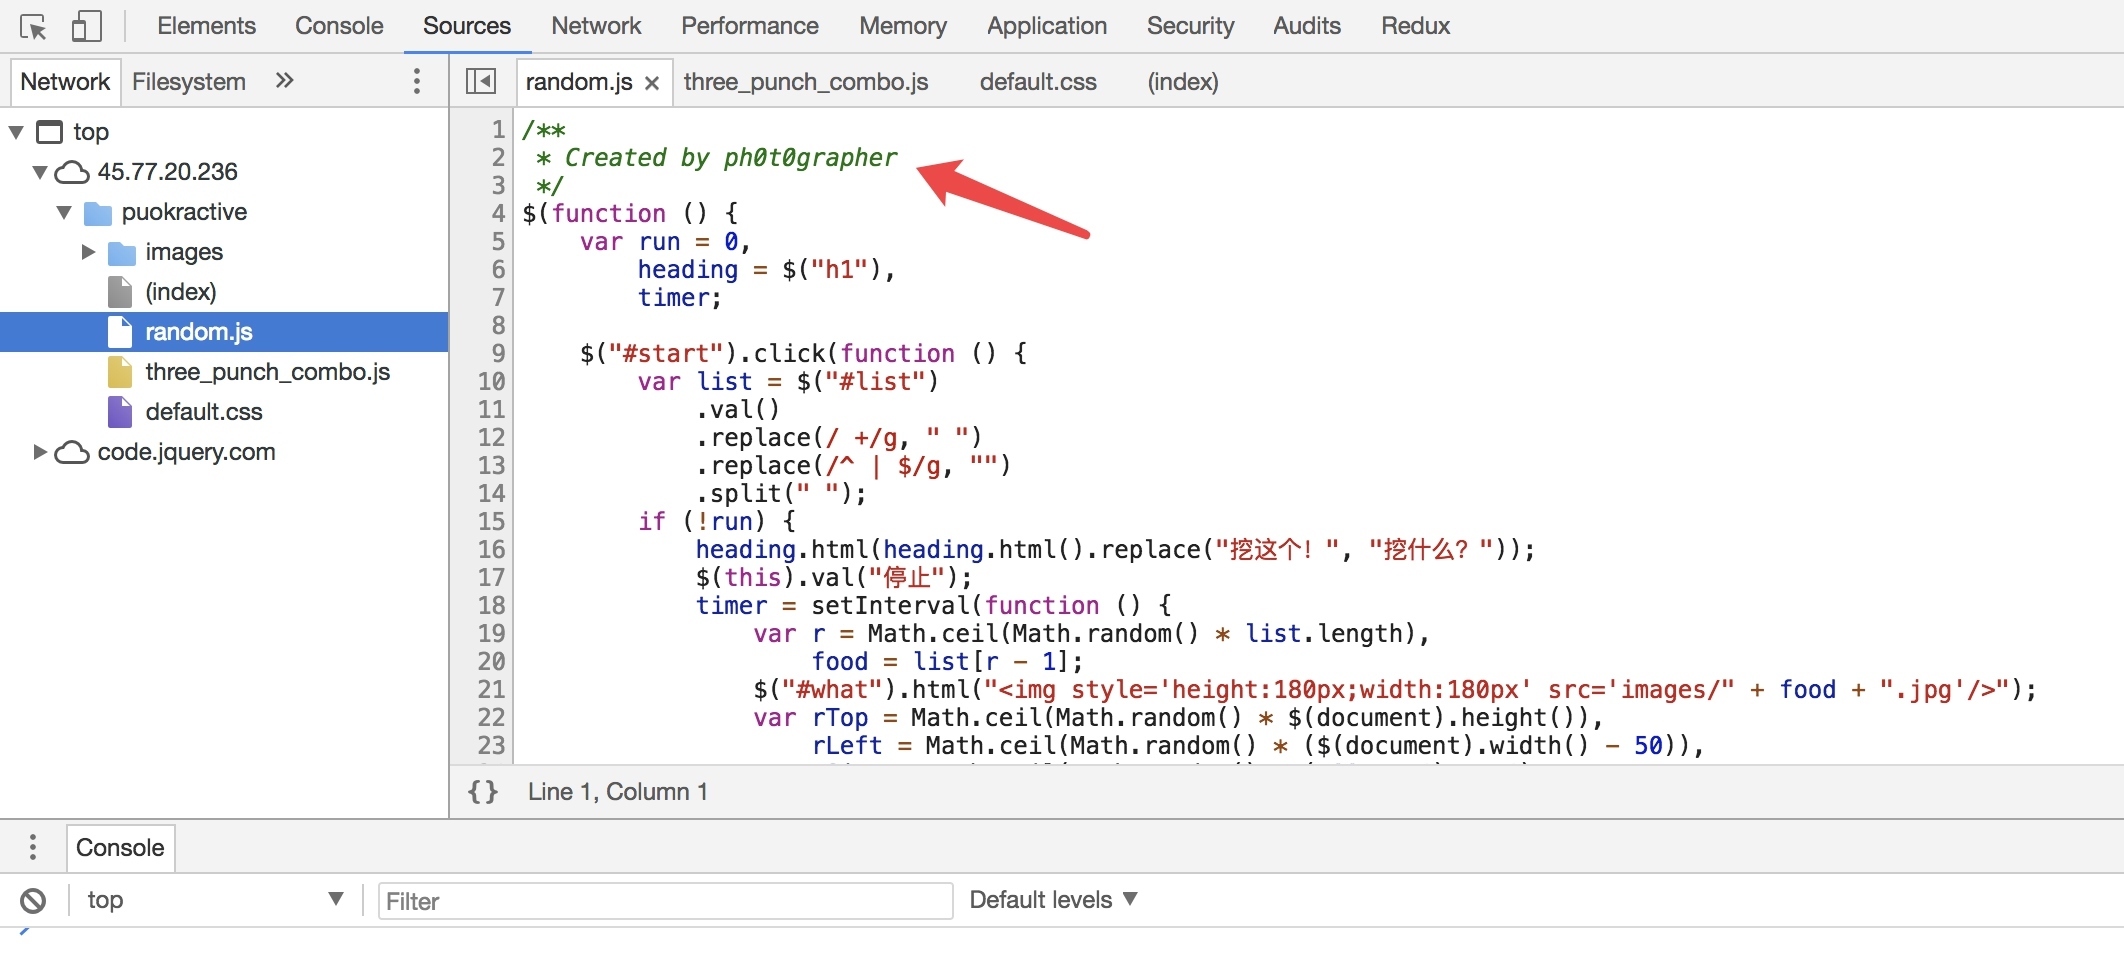This screenshot has width=2124, height=954.
Task: Switch to the Console panel tab
Action: click(339, 26)
